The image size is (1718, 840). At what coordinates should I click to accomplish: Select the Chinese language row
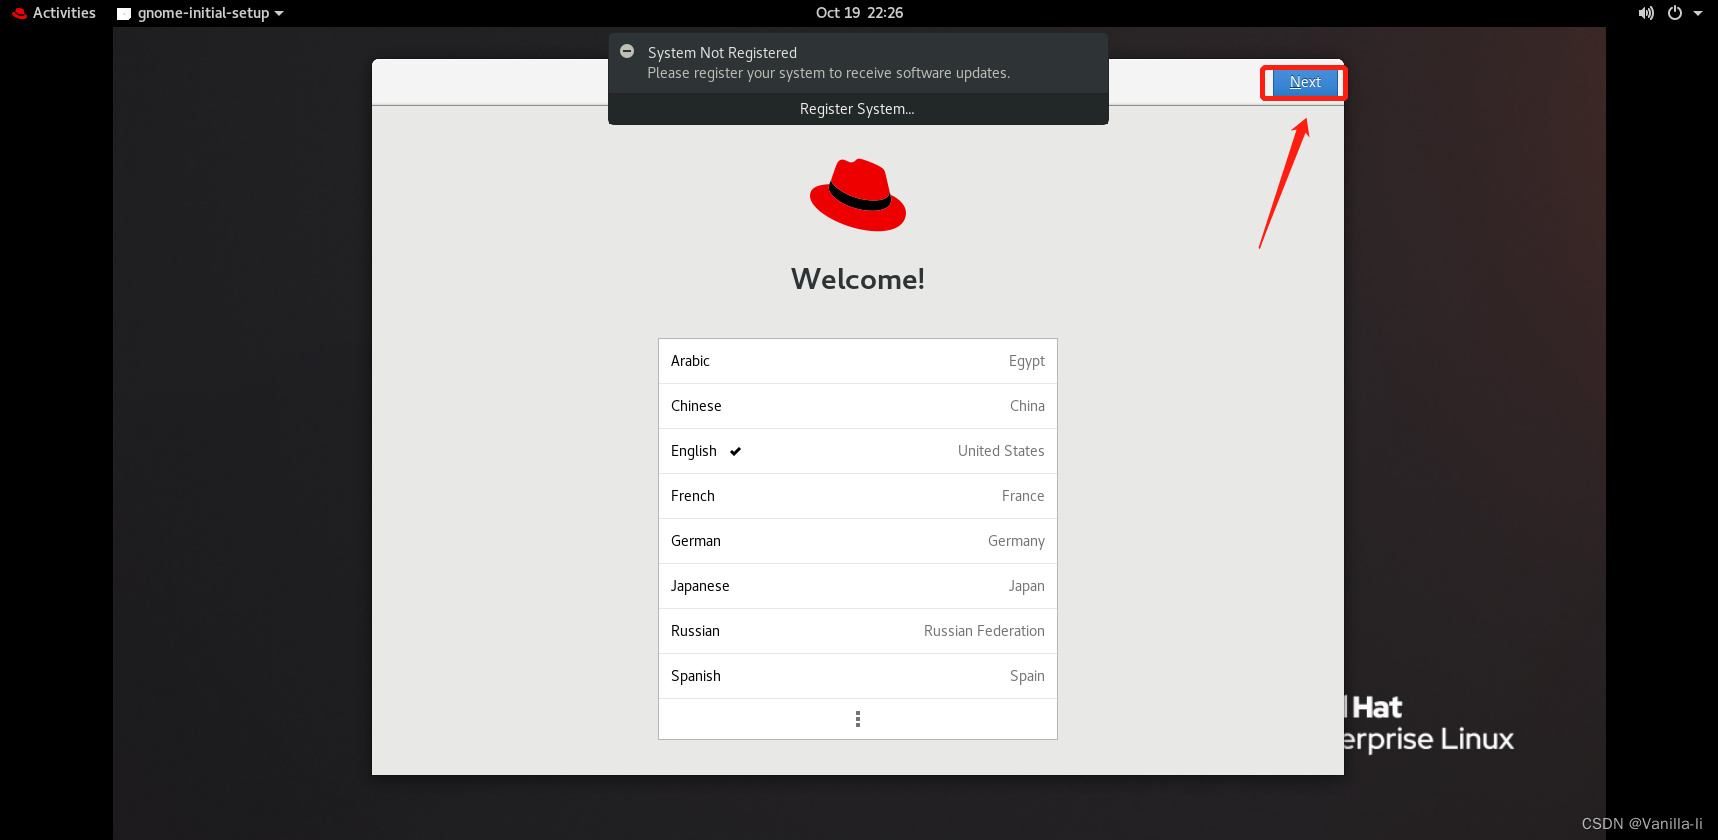point(858,406)
